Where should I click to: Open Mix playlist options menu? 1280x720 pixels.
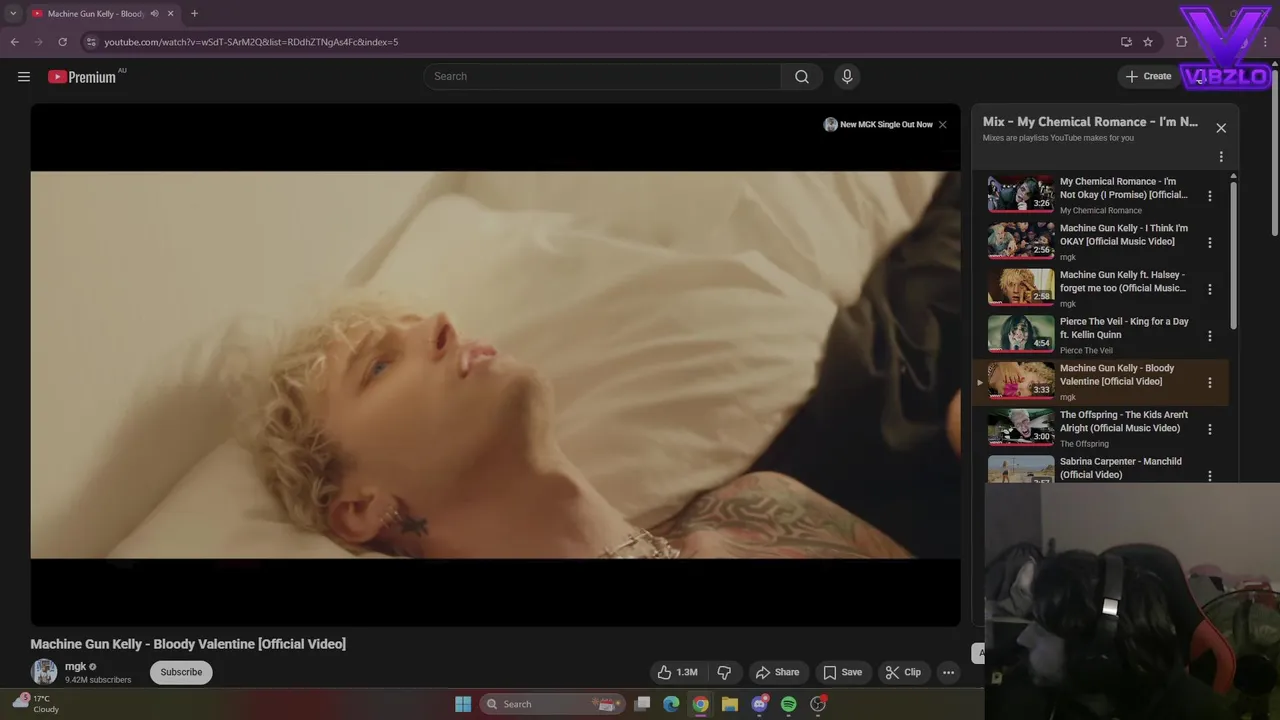pyautogui.click(x=1221, y=157)
